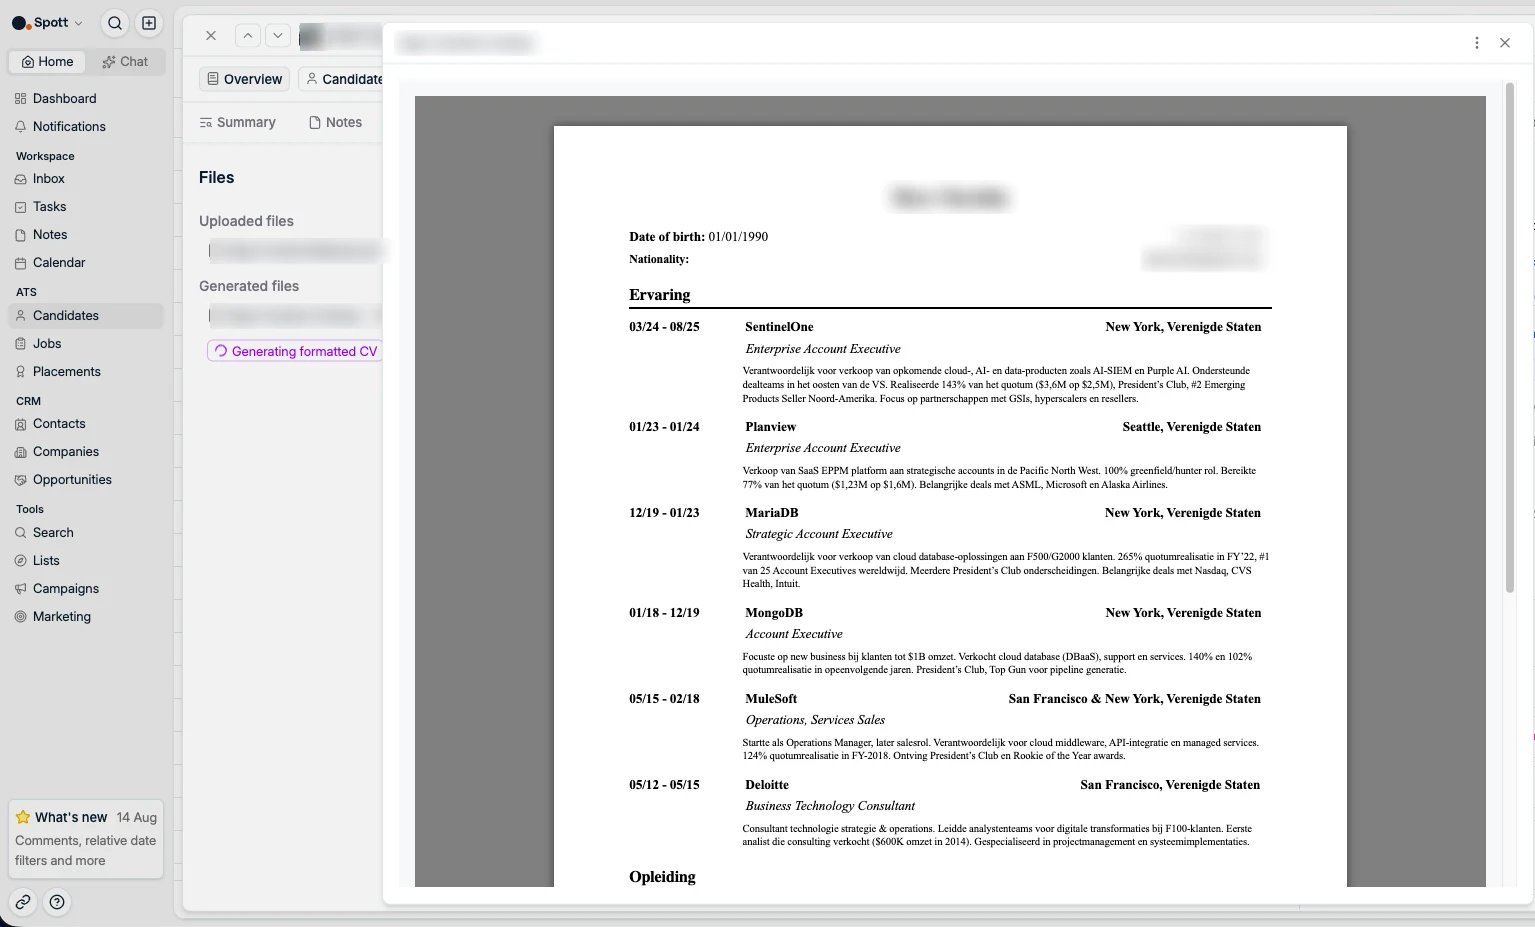Open the blurred generated file entry
Image resolution: width=1535 pixels, height=927 pixels.
click(295, 316)
